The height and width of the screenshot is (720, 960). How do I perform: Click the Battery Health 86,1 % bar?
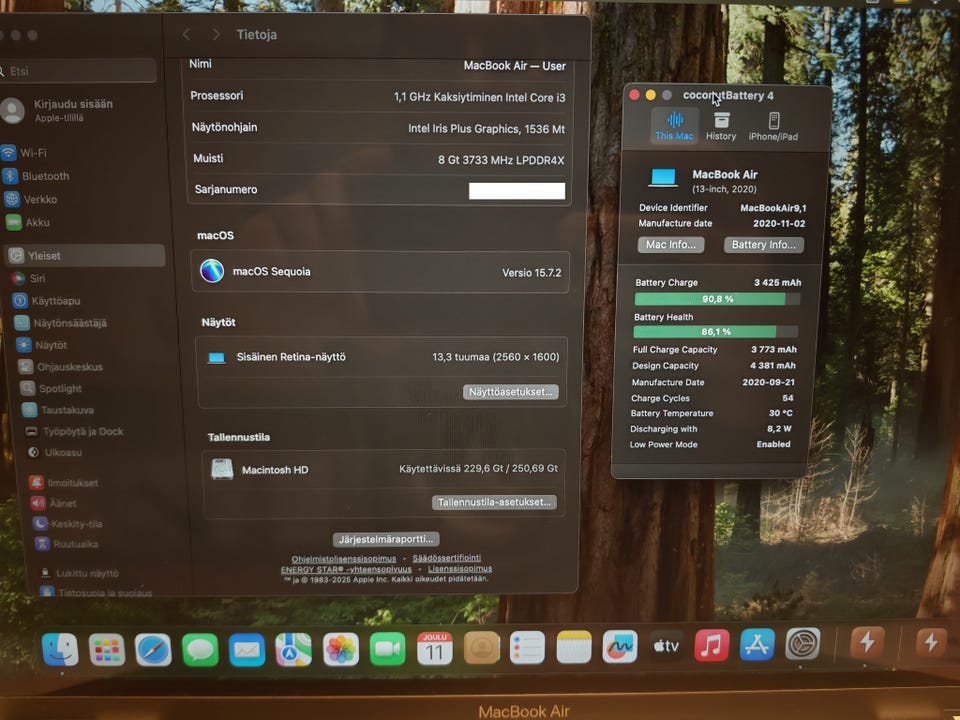(x=716, y=332)
